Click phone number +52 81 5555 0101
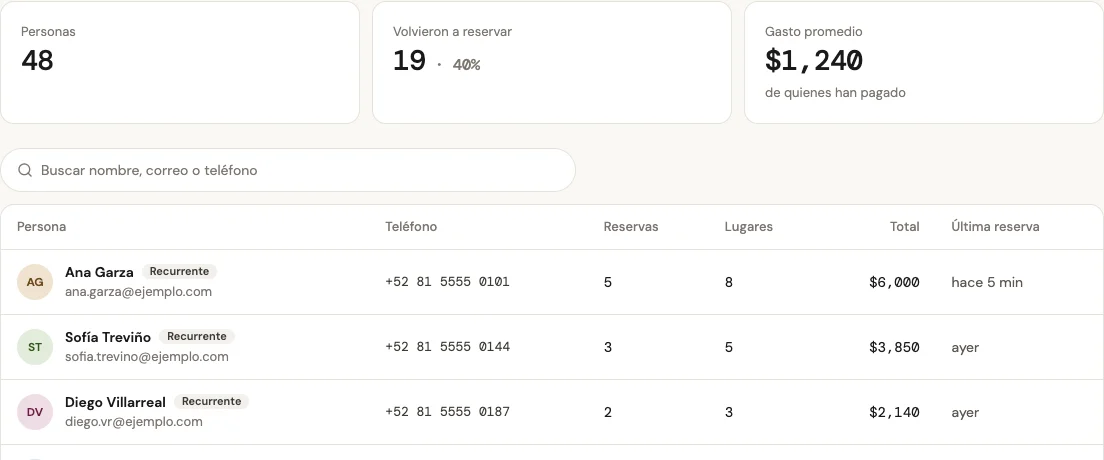Viewport: 1104px width, 460px height. 447,282
